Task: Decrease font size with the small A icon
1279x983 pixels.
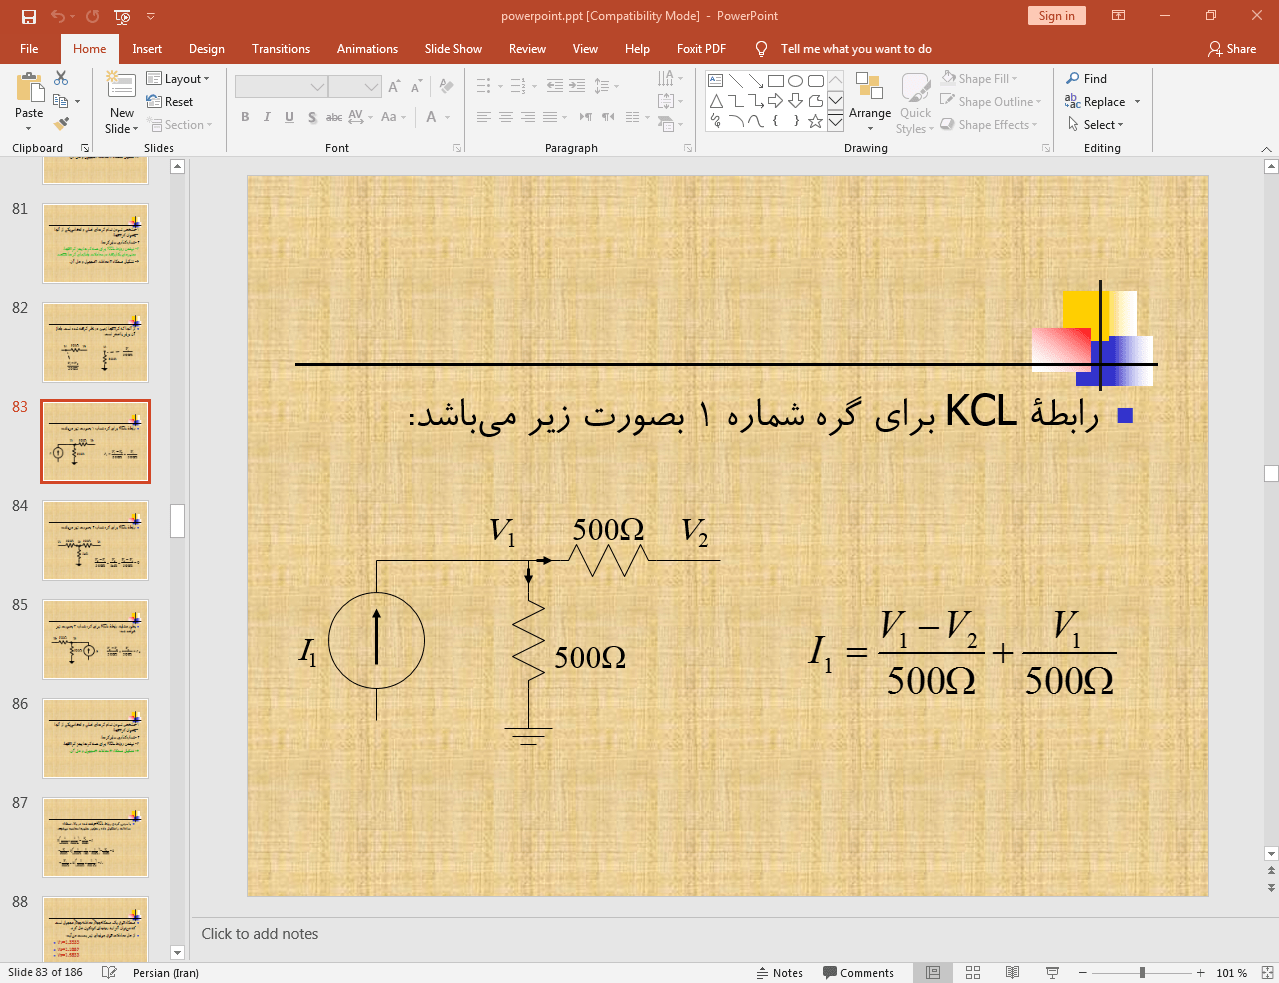Action: 416,87
